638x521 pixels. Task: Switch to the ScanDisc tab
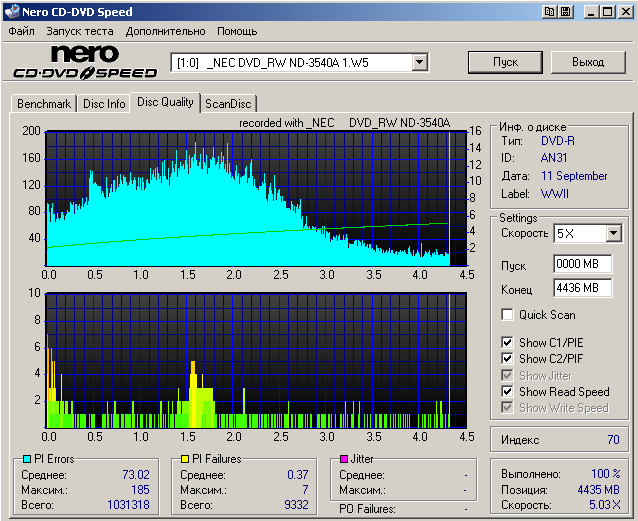click(228, 103)
